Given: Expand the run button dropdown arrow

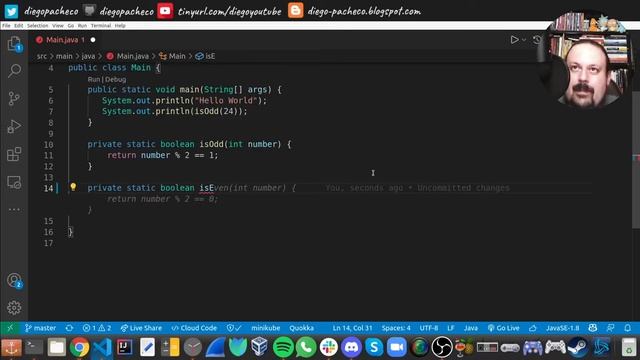Looking at the screenshot, I should coord(524,40).
